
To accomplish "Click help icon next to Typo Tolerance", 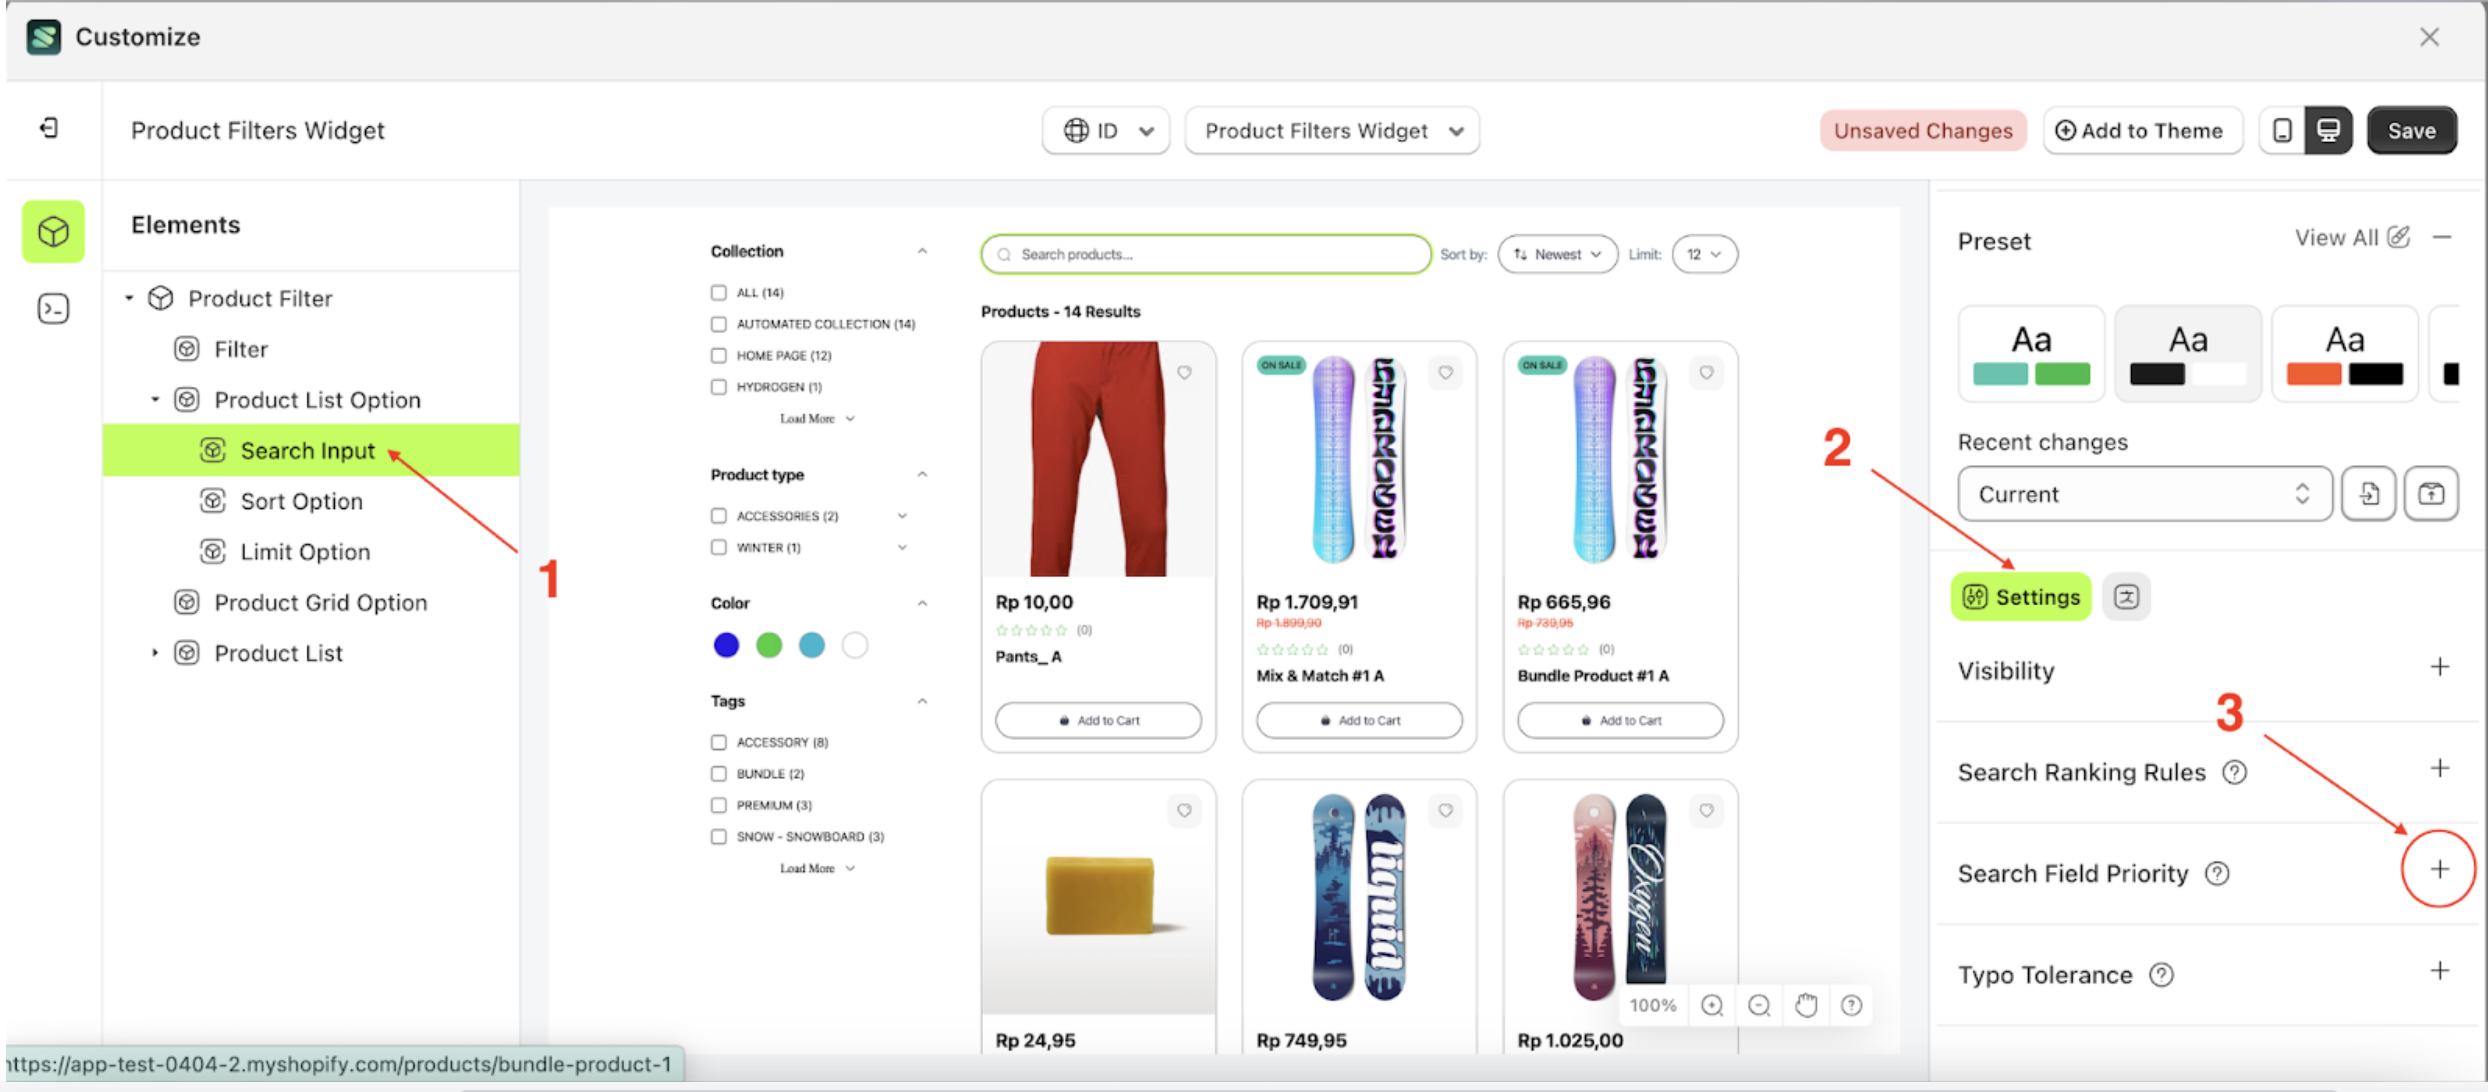I will tap(2161, 975).
